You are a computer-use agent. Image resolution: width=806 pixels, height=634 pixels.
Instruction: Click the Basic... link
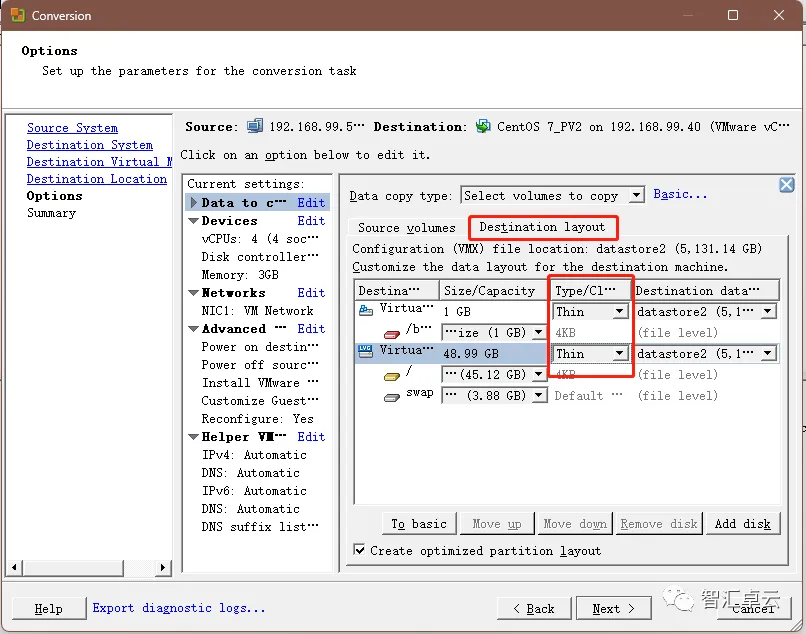pyautogui.click(x=680, y=194)
